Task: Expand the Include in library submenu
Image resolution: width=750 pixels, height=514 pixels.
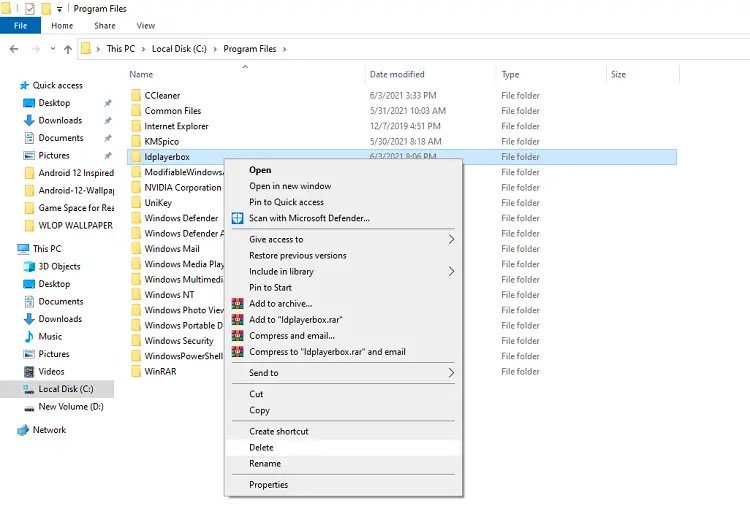Action: pos(451,272)
